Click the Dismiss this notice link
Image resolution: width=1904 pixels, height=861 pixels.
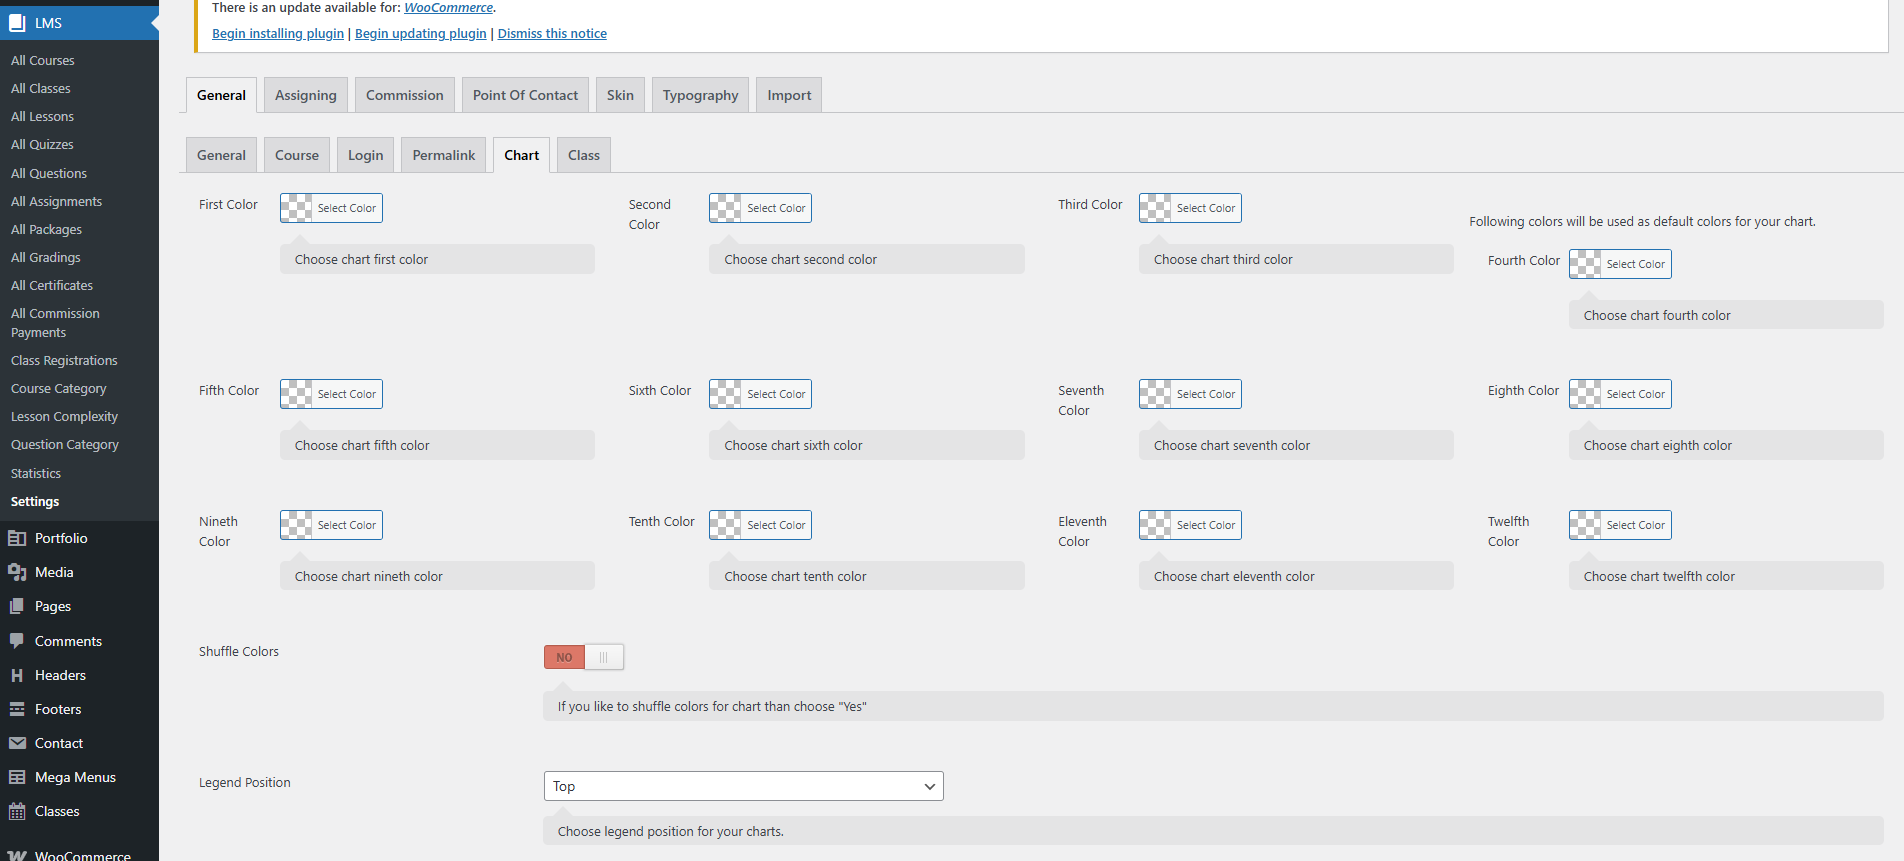[x=552, y=33]
